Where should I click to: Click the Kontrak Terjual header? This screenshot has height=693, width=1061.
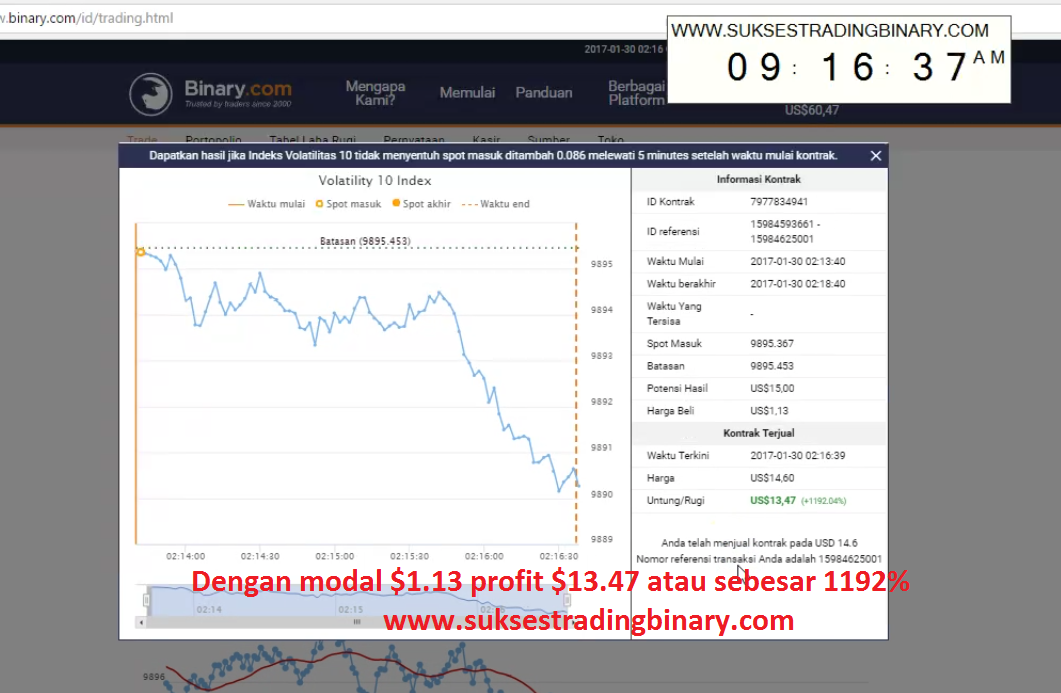759,433
